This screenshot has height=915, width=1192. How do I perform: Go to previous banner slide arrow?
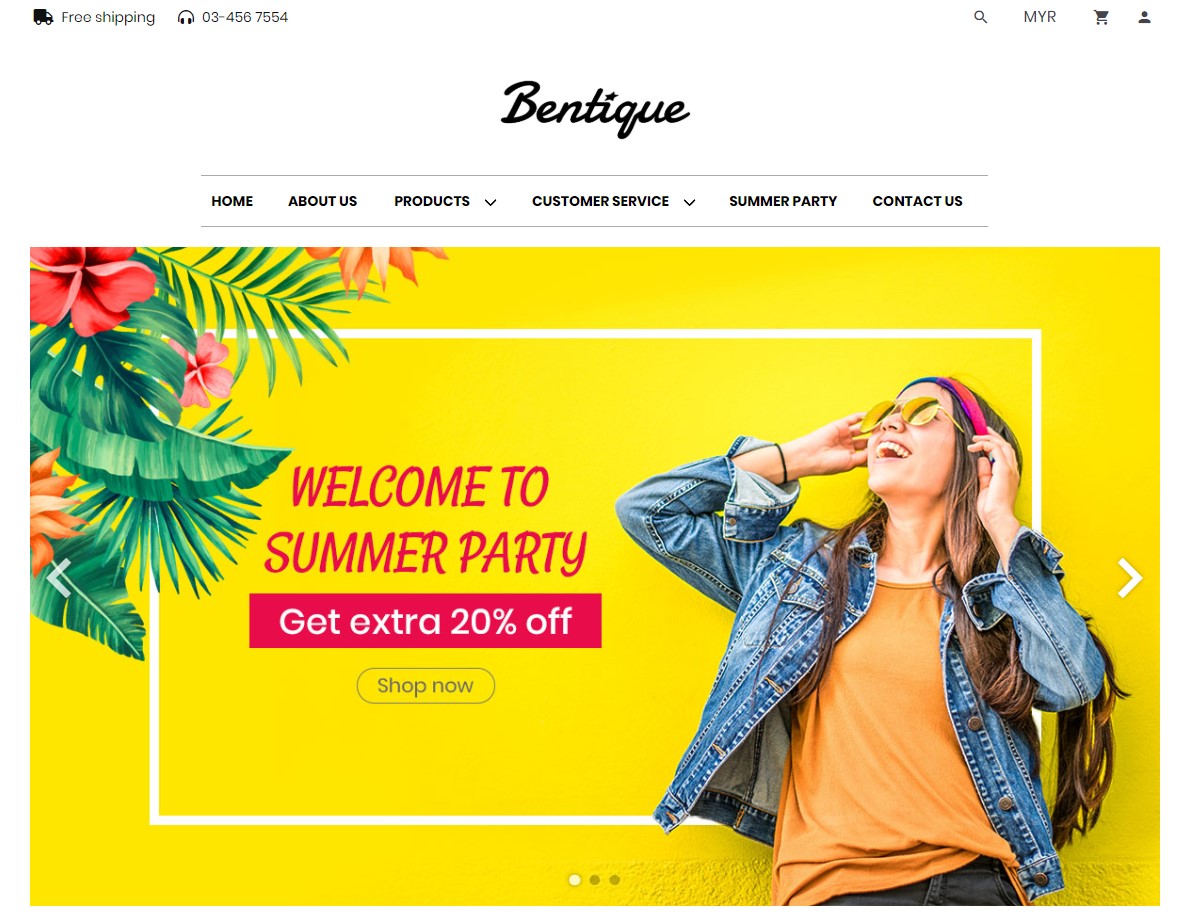59,578
